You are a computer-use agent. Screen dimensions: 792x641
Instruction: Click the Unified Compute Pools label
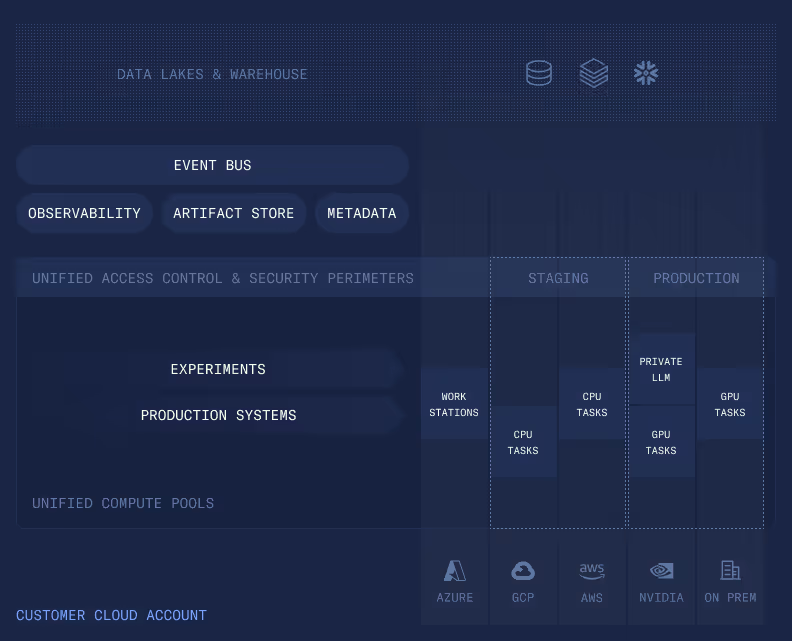pos(123,503)
